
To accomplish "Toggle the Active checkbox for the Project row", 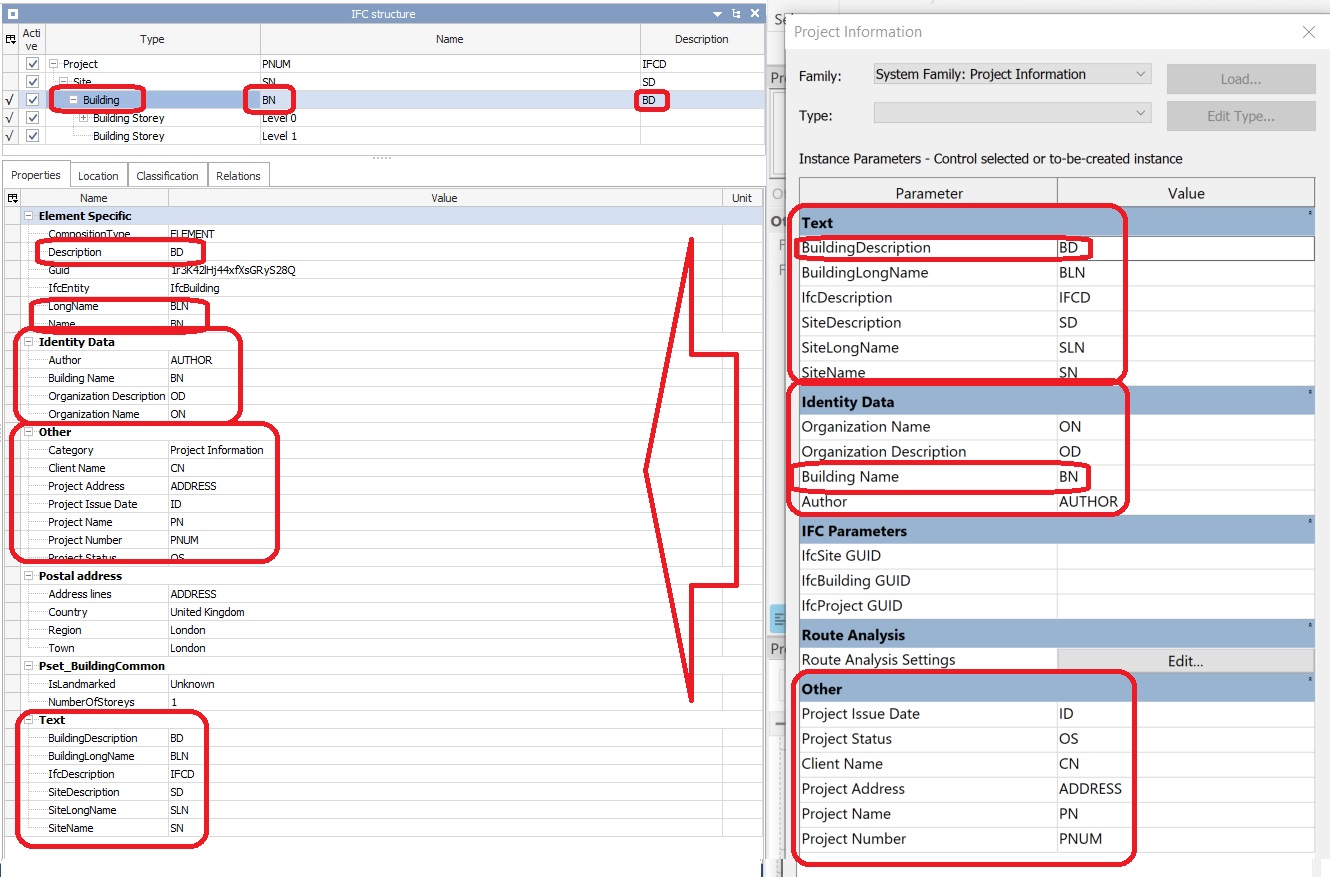I will pos(34,63).
